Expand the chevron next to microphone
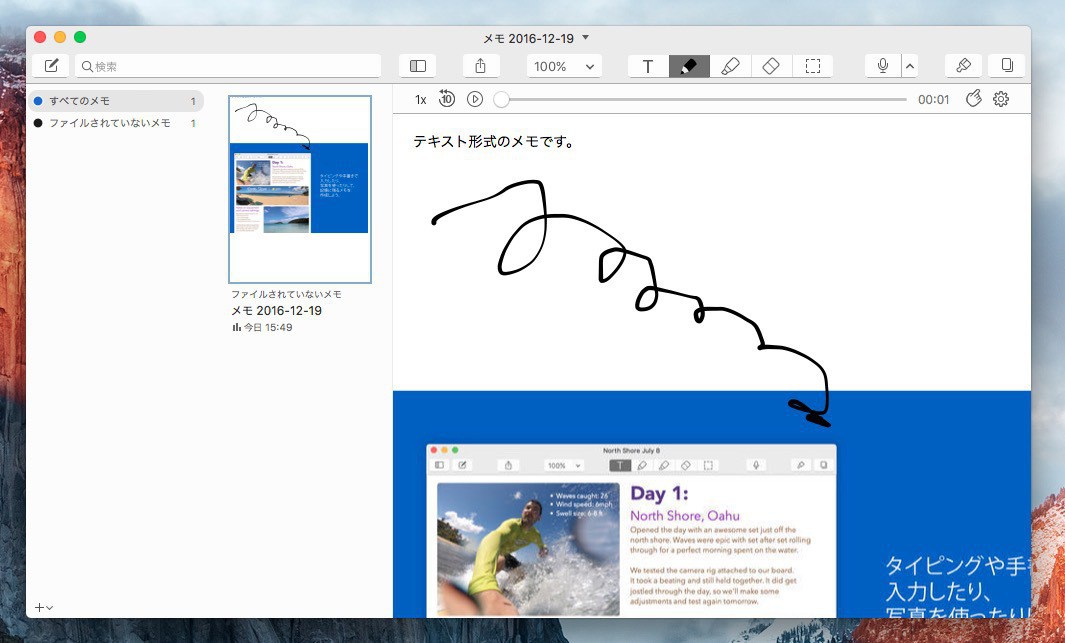This screenshot has height=643, width=1065. pos(909,66)
